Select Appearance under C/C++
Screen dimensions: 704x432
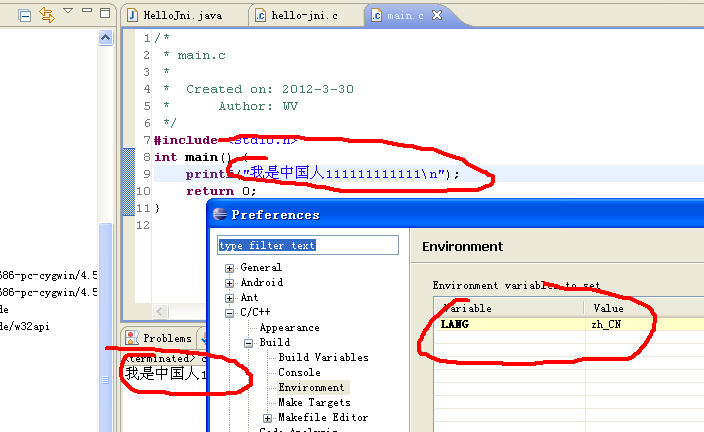[290, 327]
